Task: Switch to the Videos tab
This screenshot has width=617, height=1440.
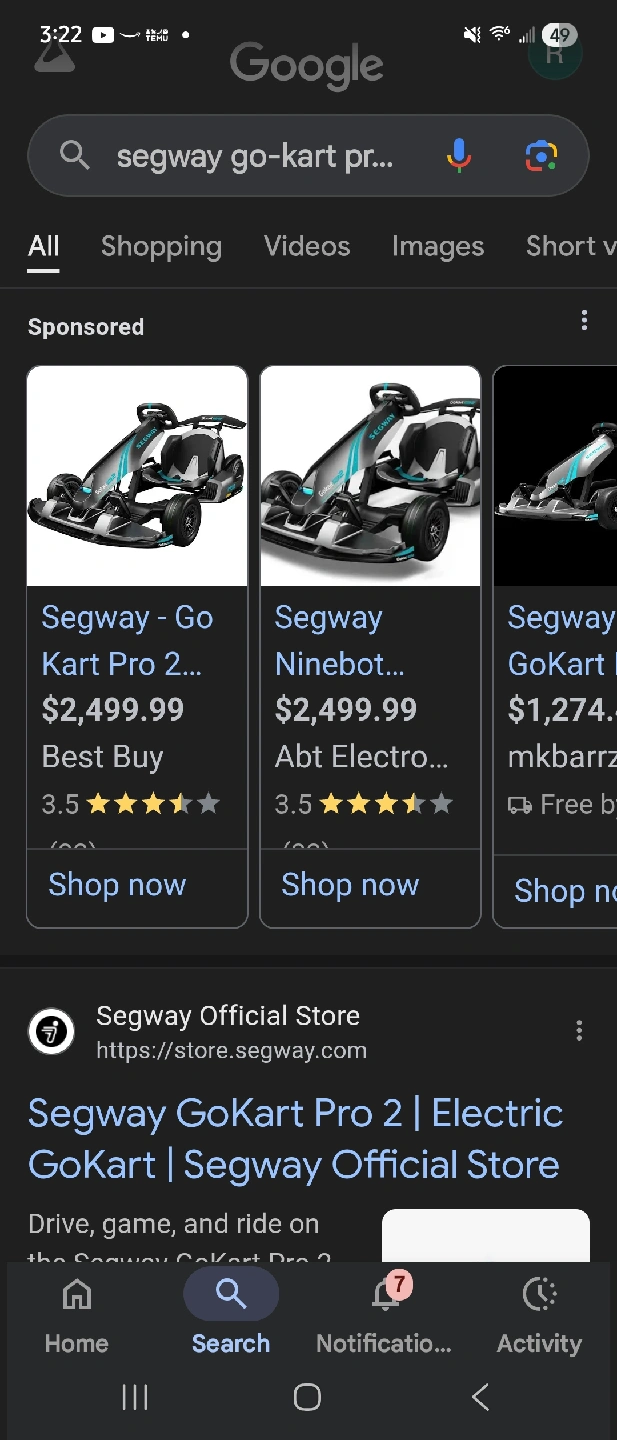Action: tap(307, 246)
